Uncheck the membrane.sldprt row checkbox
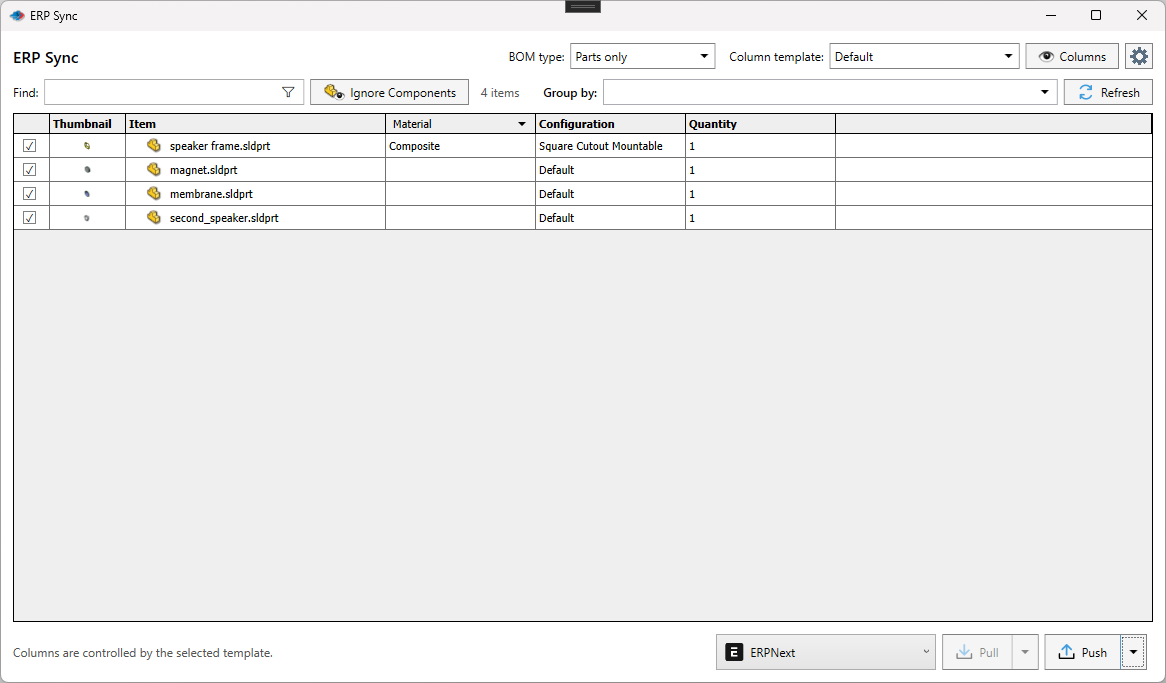The height and width of the screenshot is (683, 1166). [x=30, y=193]
